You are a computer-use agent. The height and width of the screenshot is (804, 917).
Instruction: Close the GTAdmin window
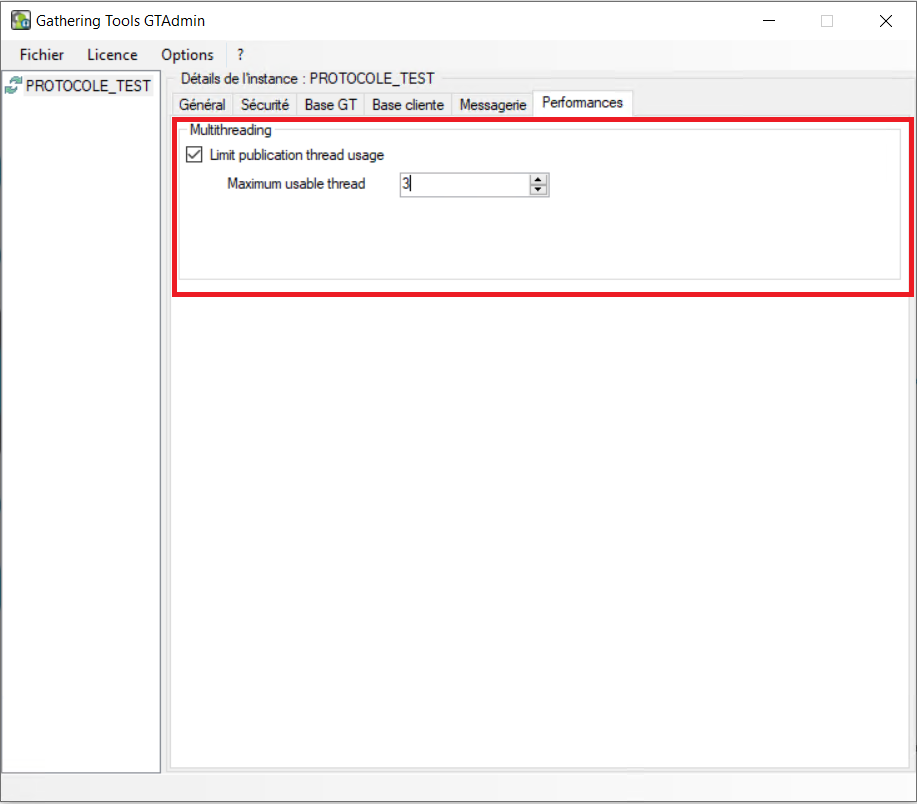885,21
